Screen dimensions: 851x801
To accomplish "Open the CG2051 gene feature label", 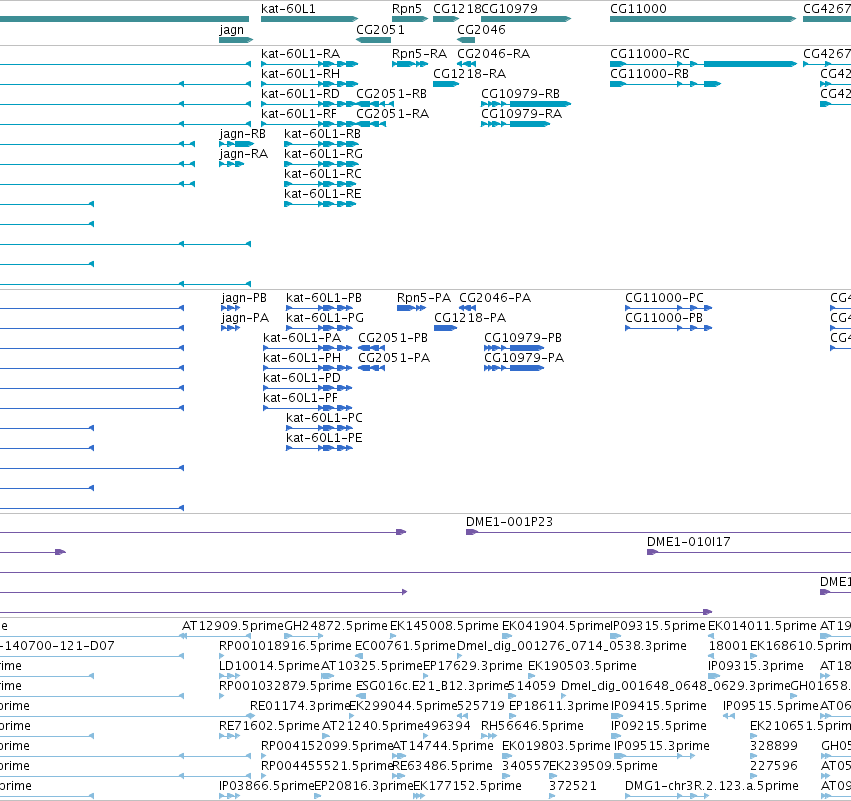I will 380,30.
